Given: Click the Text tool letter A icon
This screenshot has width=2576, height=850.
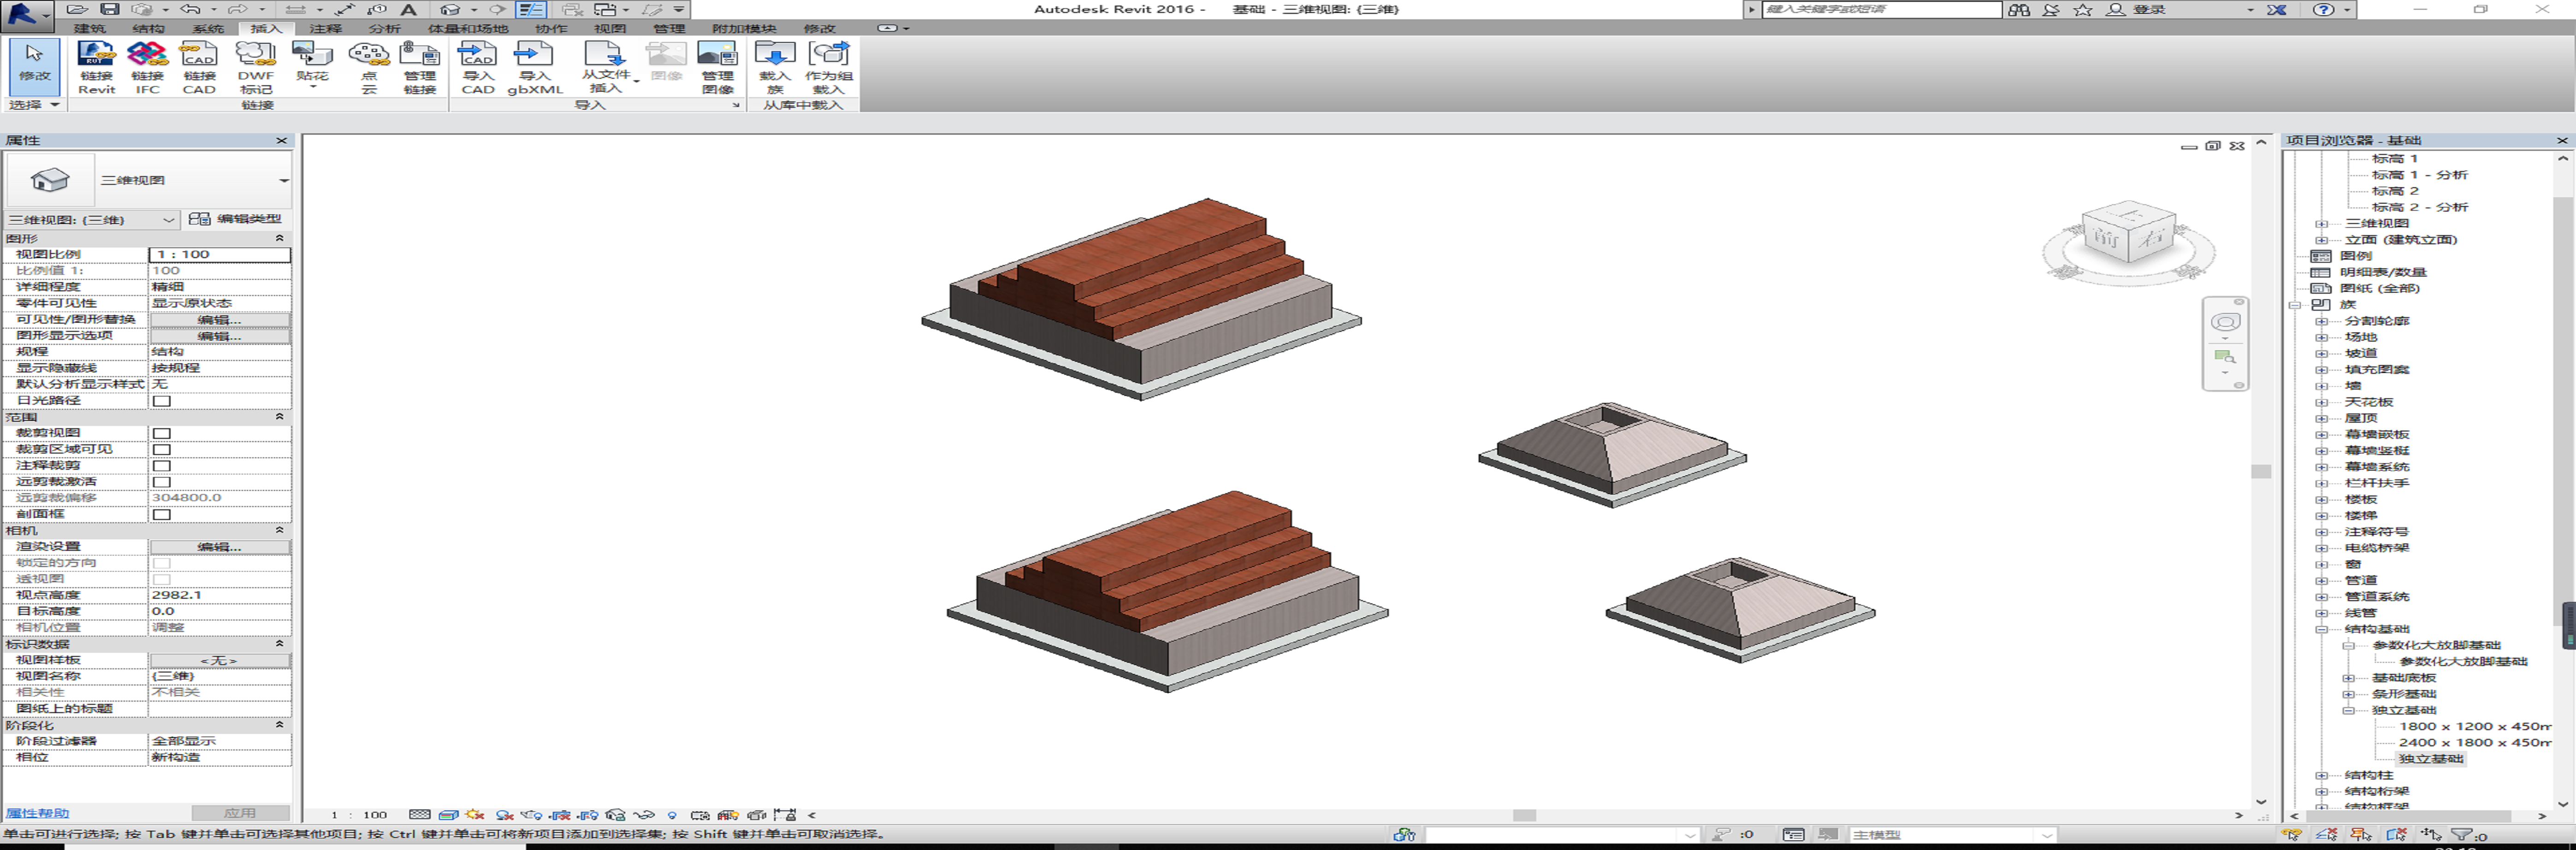Looking at the screenshot, I should tap(408, 9).
